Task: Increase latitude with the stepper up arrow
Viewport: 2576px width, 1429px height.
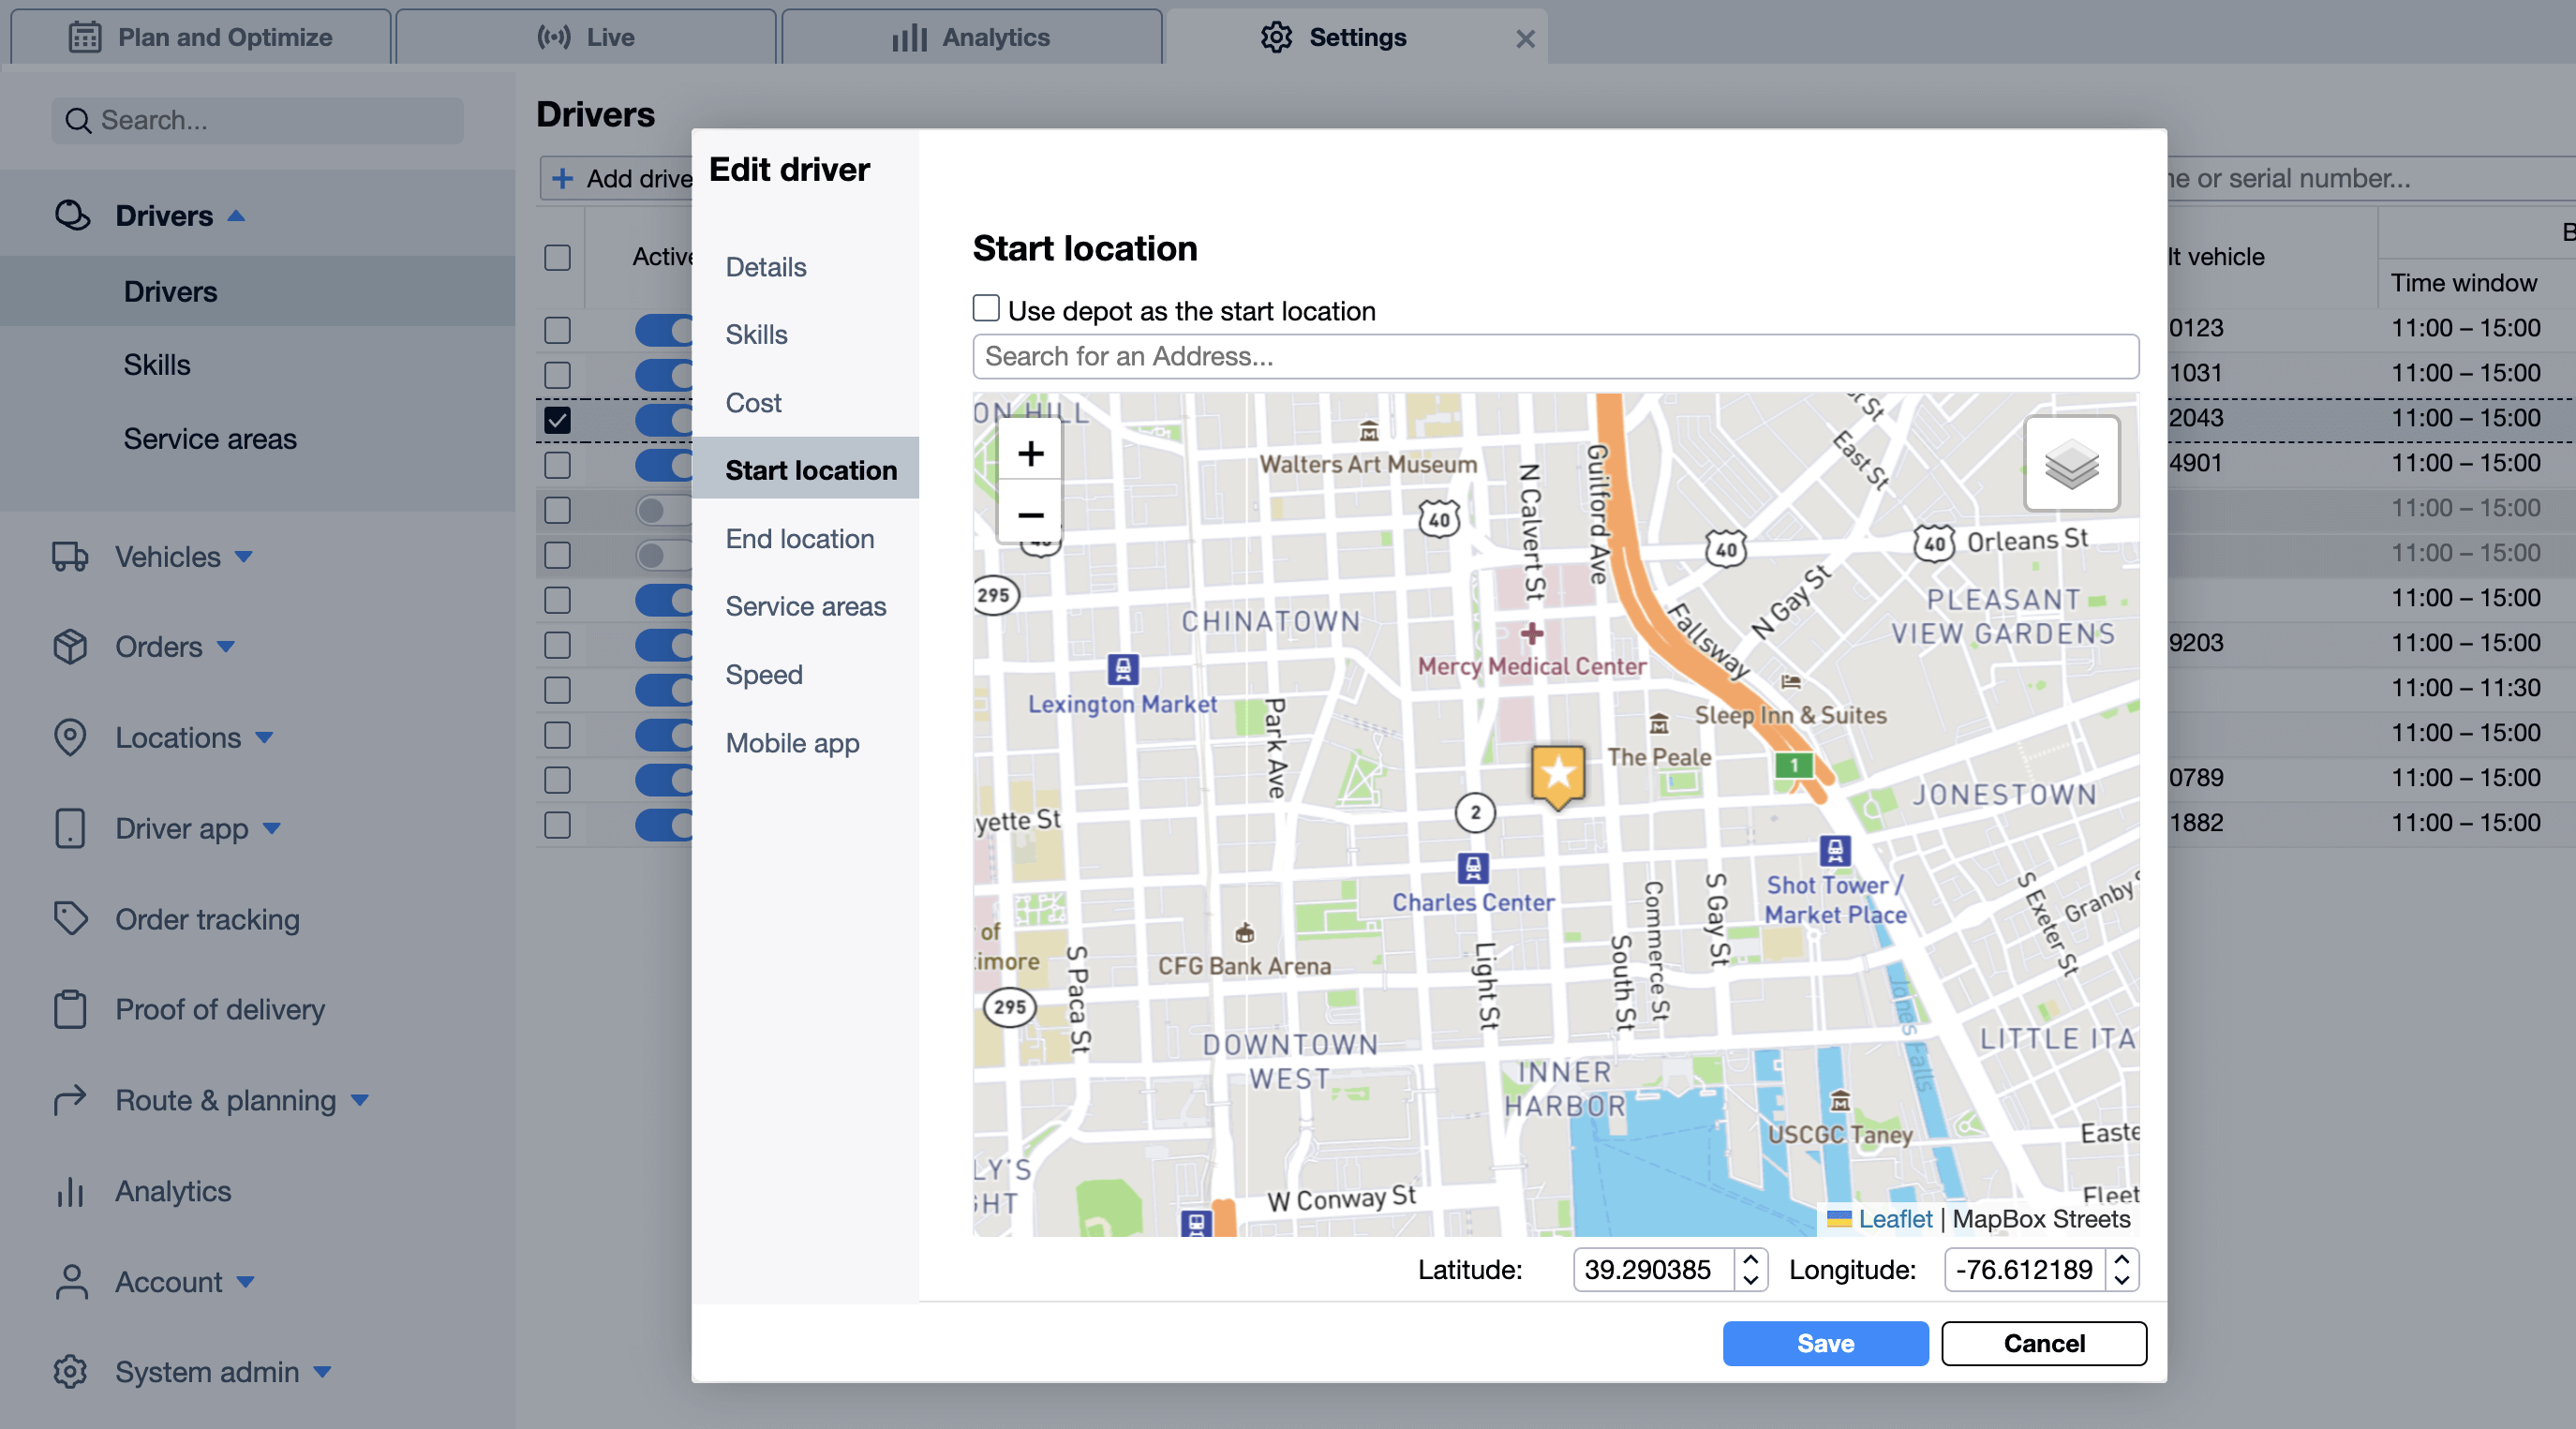Action: tap(1750, 1260)
